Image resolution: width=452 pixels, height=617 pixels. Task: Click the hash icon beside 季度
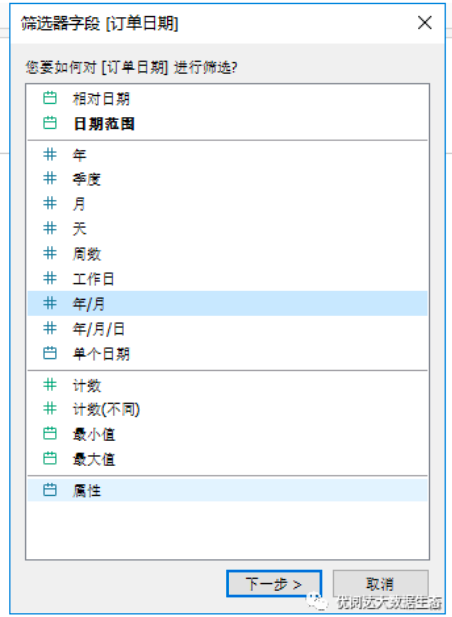50,179
